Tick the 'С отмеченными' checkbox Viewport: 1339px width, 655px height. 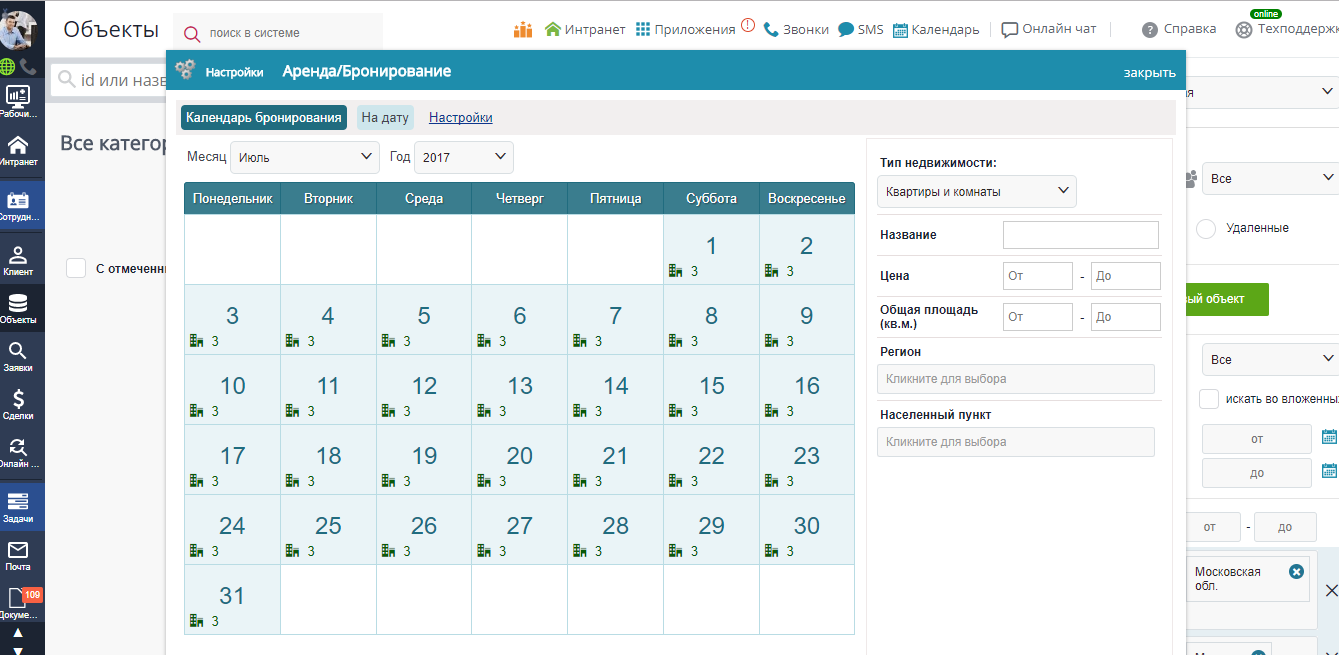(75, 268)
